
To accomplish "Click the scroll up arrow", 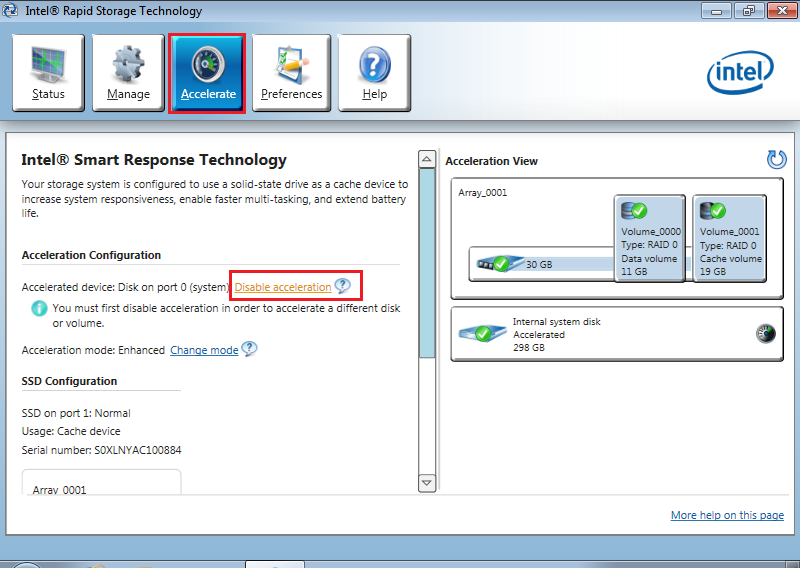I will pos(427,160).
